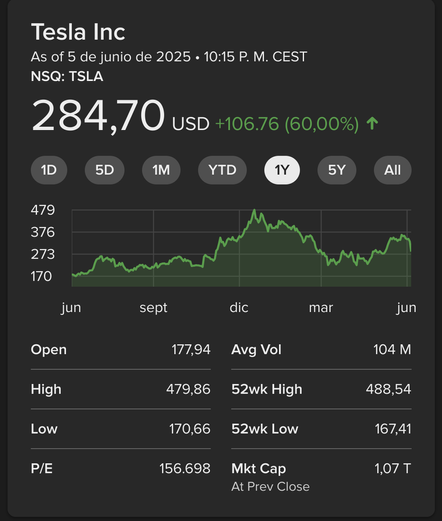Select the 1D time range

49,170
